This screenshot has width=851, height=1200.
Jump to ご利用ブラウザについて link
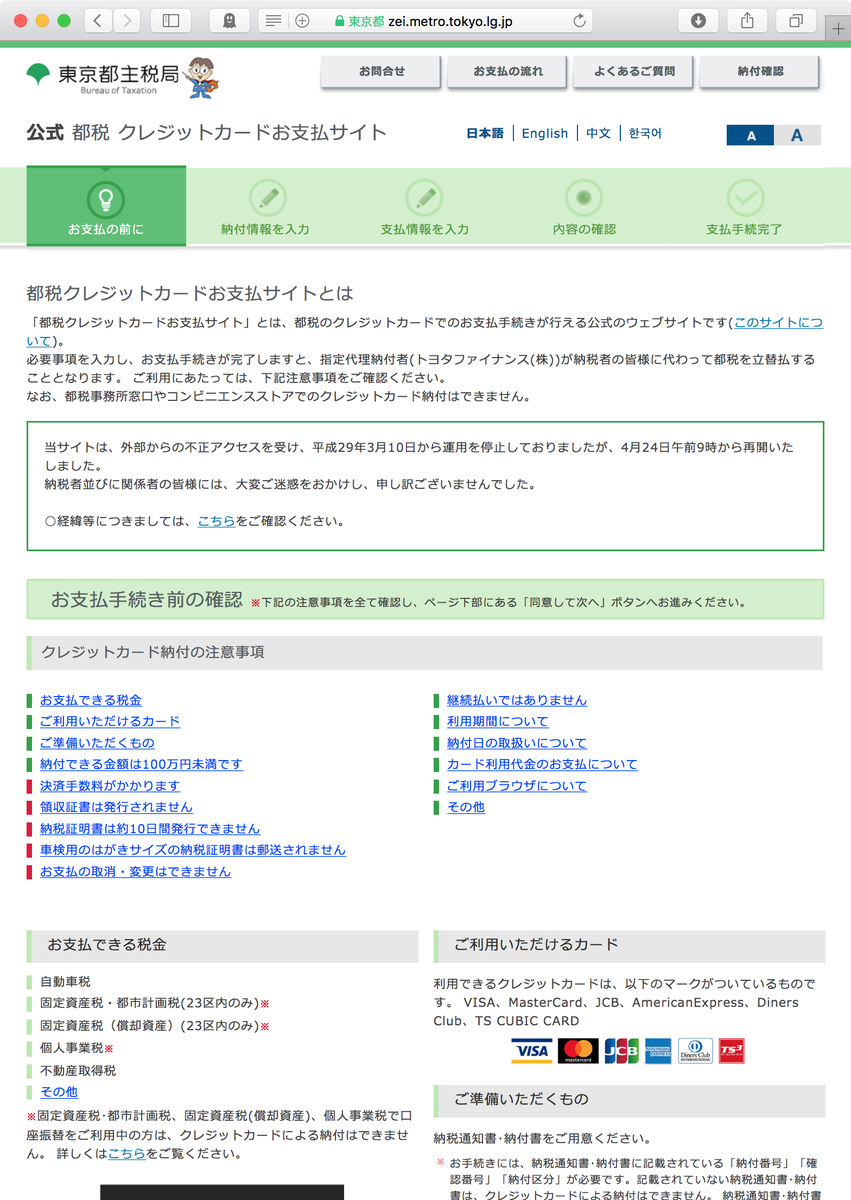517,786
